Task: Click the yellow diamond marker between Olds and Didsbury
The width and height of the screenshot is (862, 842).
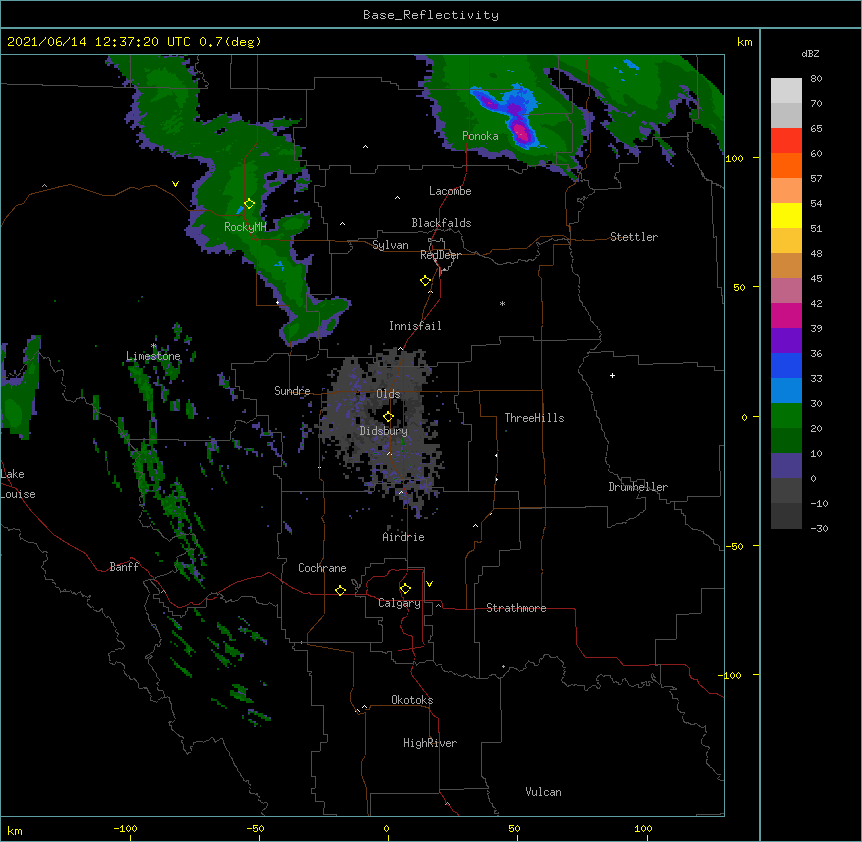Action: click(x=388, y=417)
